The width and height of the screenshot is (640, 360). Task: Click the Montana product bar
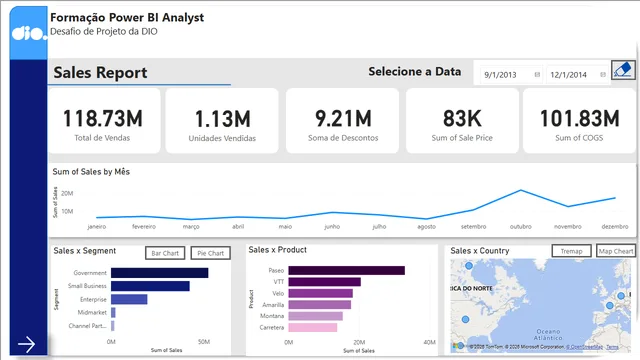click(x=316, y=316)
